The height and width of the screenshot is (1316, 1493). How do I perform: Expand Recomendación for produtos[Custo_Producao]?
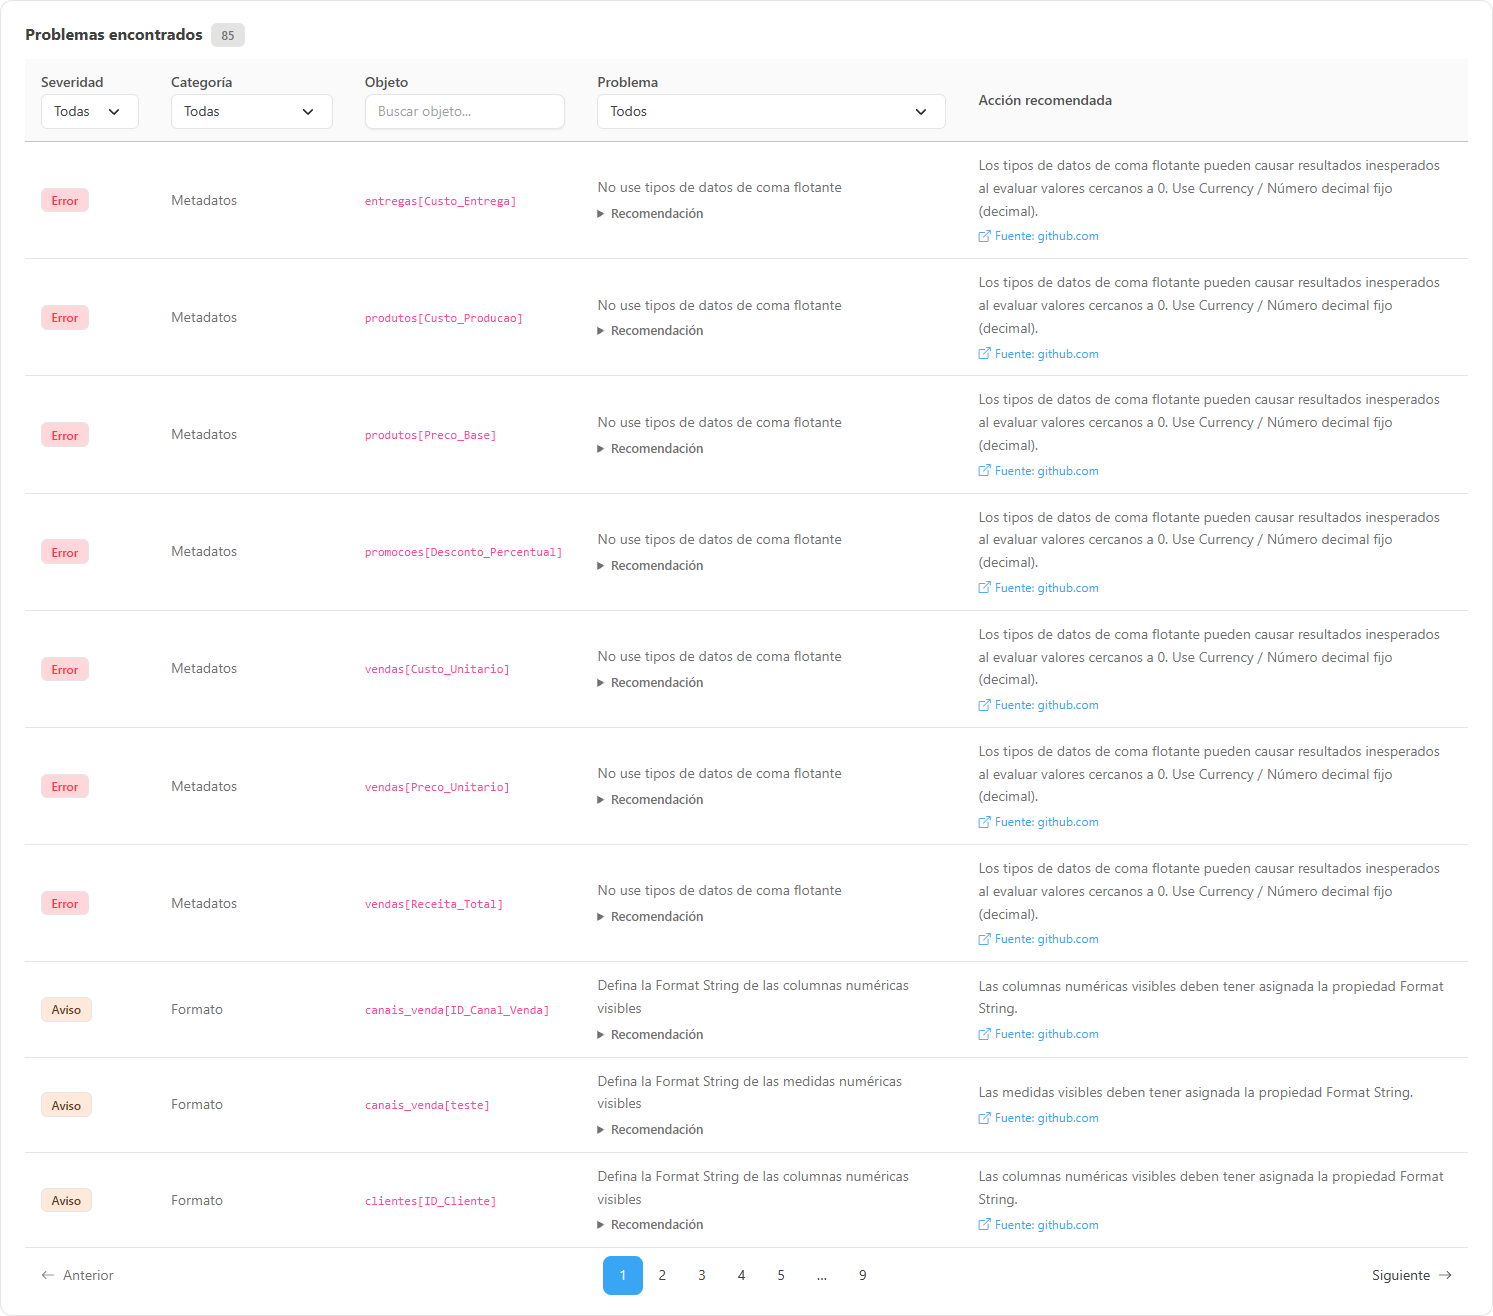tap(651, 331)
